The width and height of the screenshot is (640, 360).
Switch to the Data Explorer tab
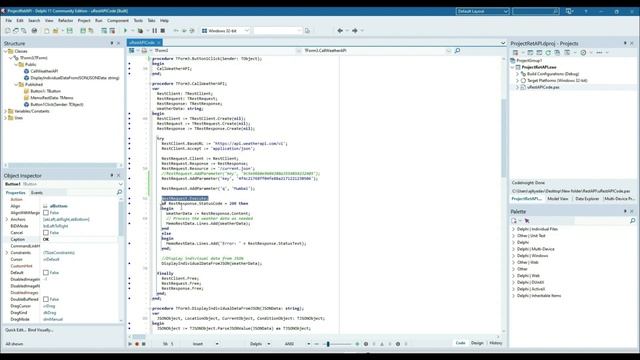tap(587, 199)
